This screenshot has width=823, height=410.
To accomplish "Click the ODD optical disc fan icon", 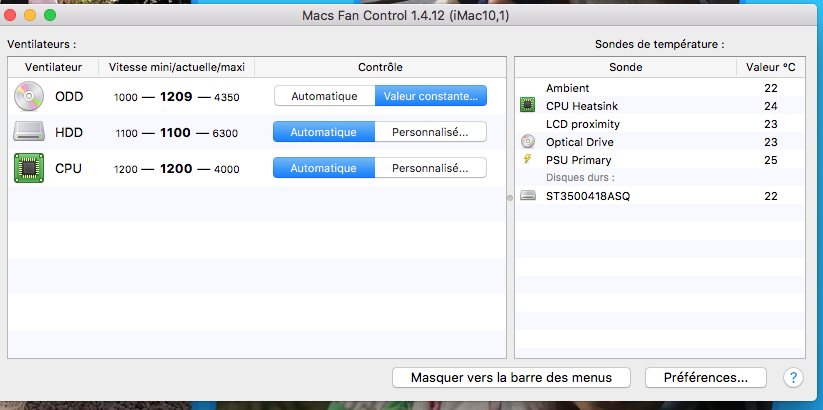I will (29, 97).
